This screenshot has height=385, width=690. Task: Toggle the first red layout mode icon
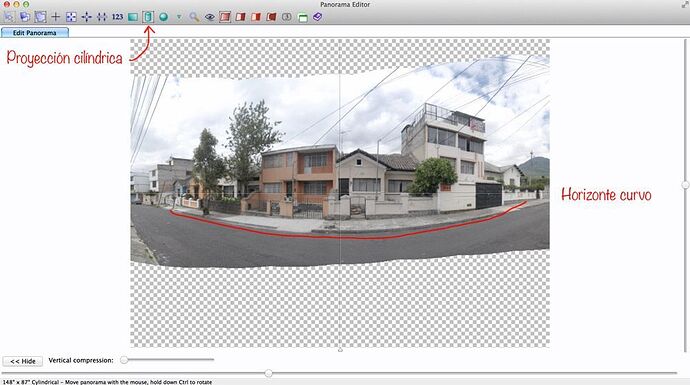pos(225,17)
